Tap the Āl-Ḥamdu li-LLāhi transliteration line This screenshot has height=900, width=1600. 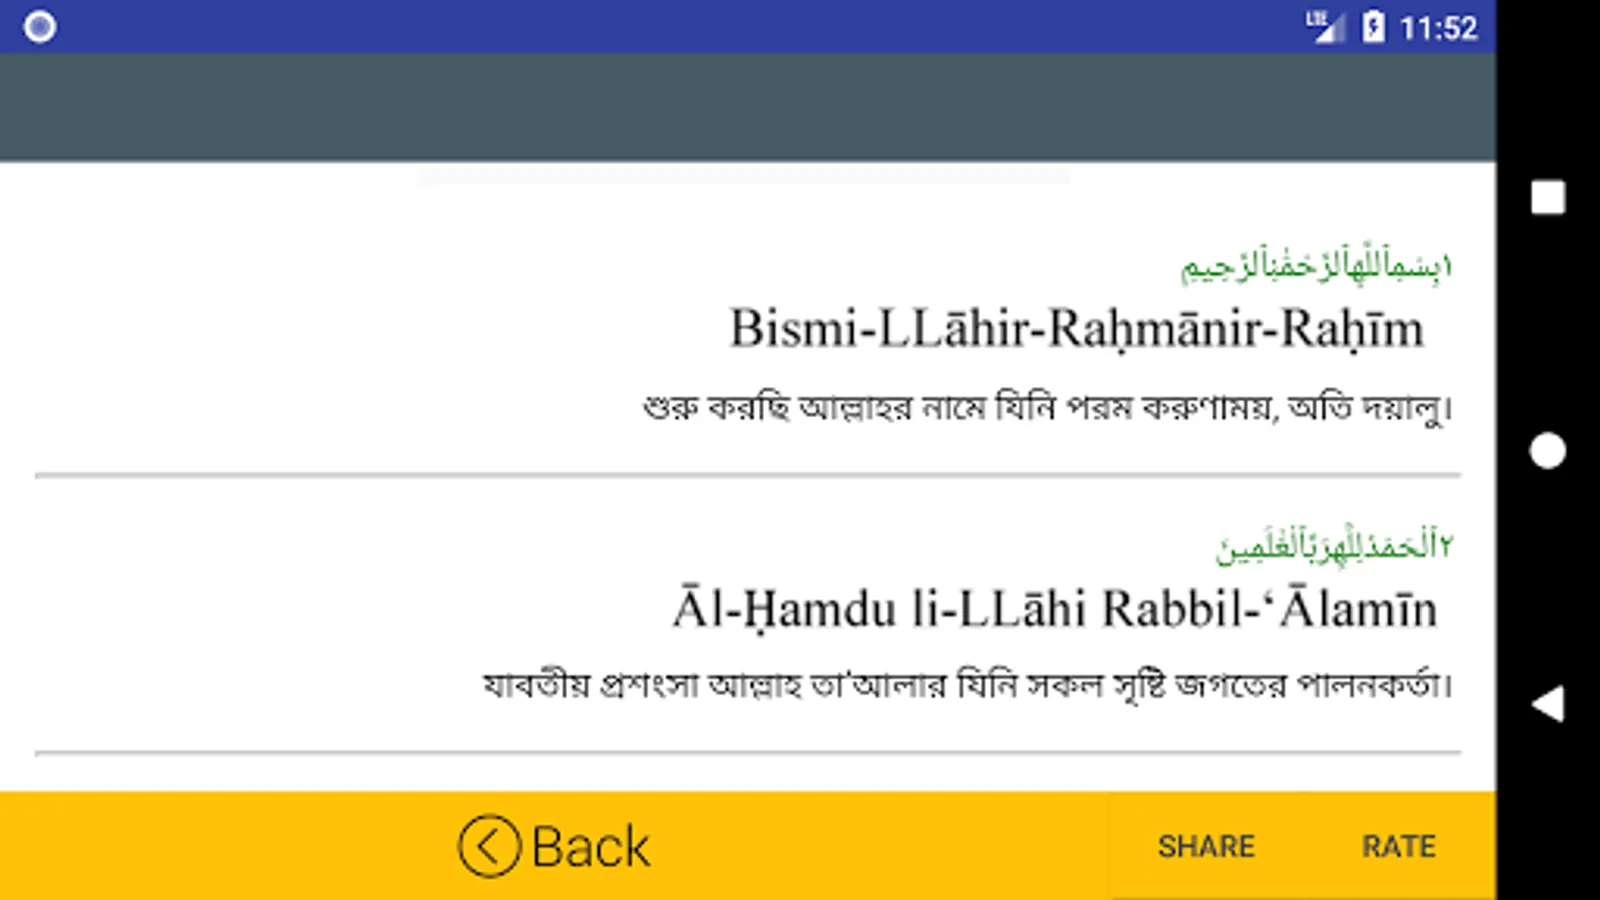[x=1055, y=609]
